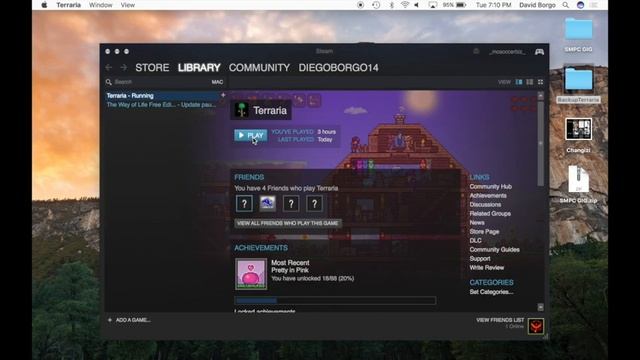Open VIEW FRIENDS LIST
Image resolution: width=640 pixels, height=360 pixels.
500,320
